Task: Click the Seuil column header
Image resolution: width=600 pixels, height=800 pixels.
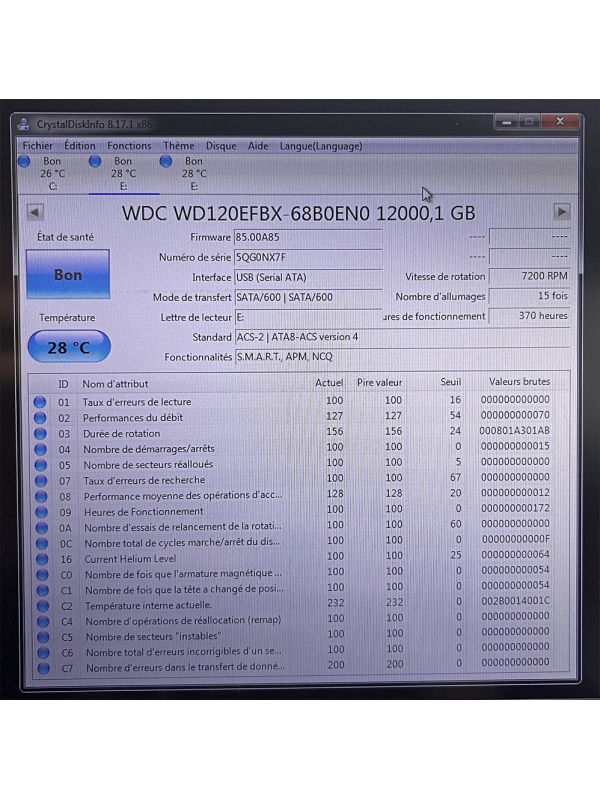Action: tap(451, 382)
